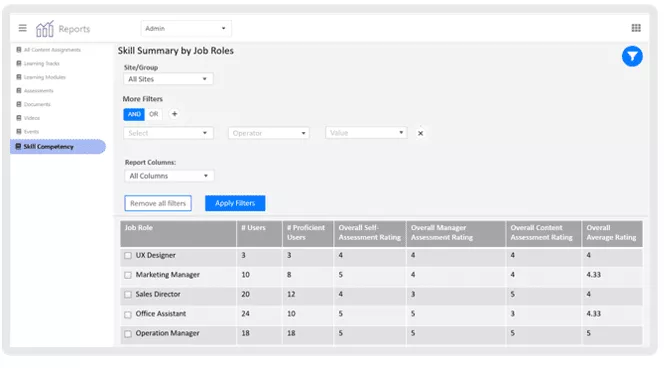This screenshot has height=368, width=666.
Task: Click # Proficient Users column header
Action: coord(308,234)
